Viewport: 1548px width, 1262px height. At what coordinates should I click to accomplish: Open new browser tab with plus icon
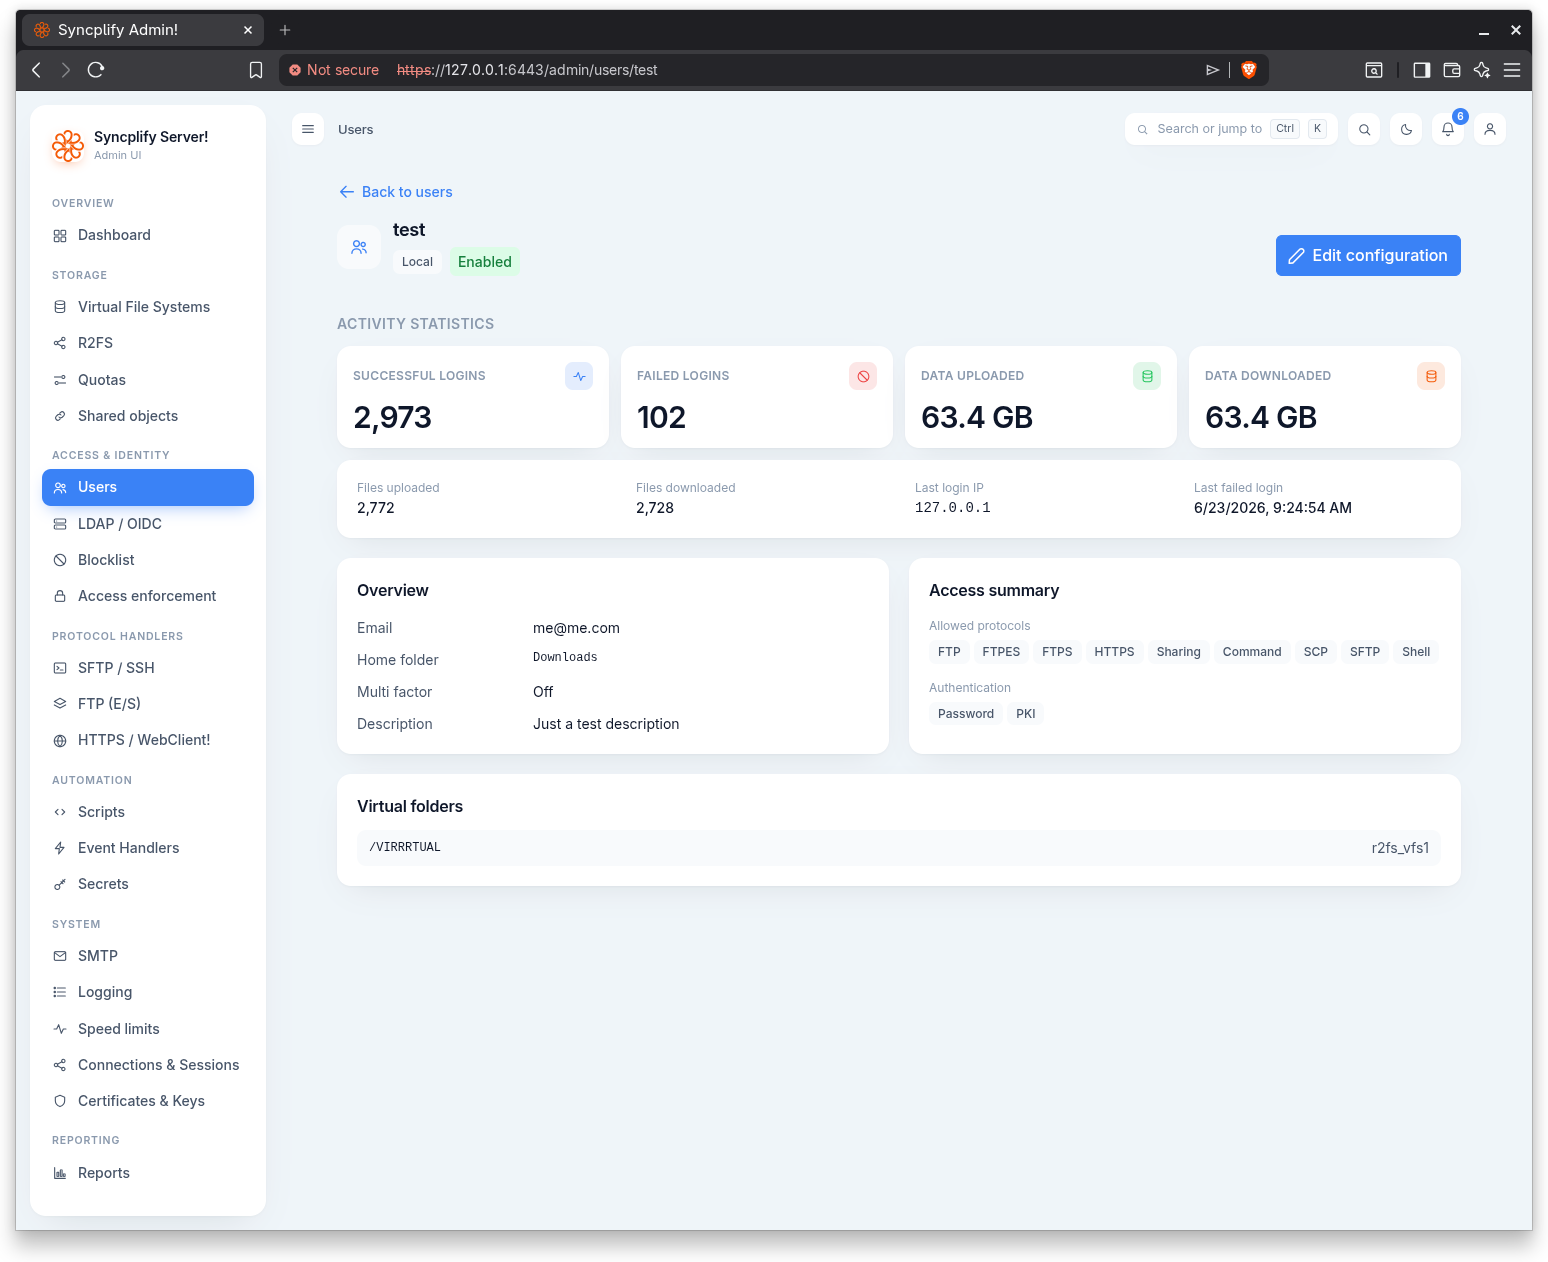pyautogui.click(x=285, y=30)
